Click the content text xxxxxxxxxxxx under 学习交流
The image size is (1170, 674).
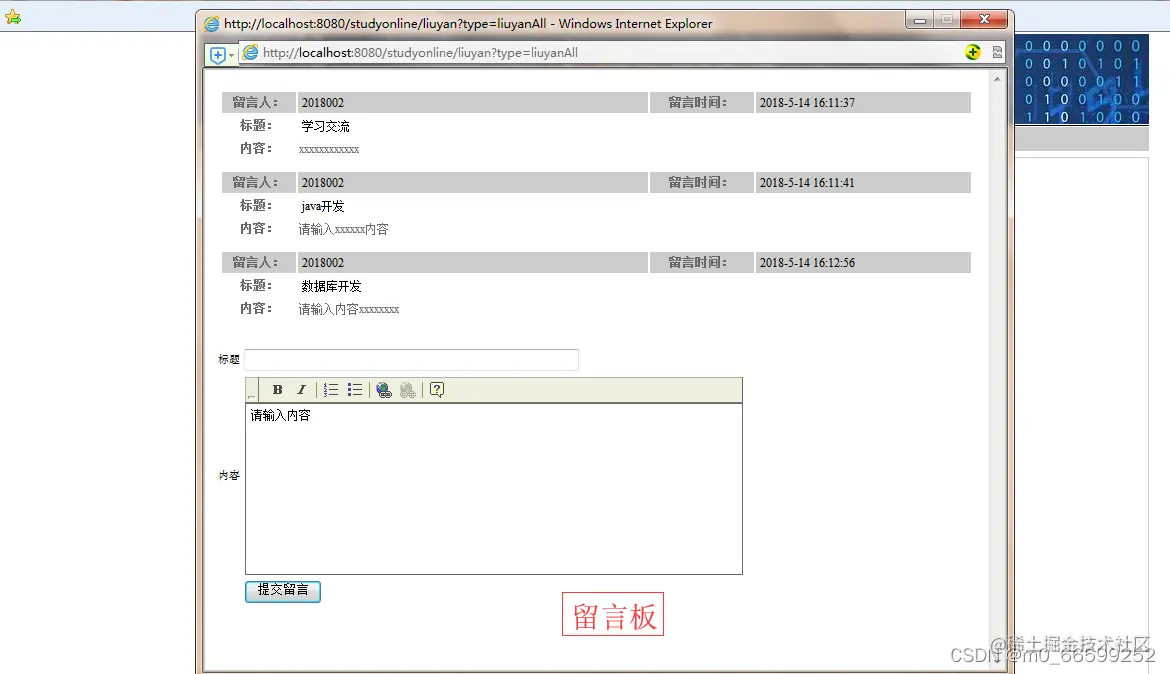(x=328, y=149)
